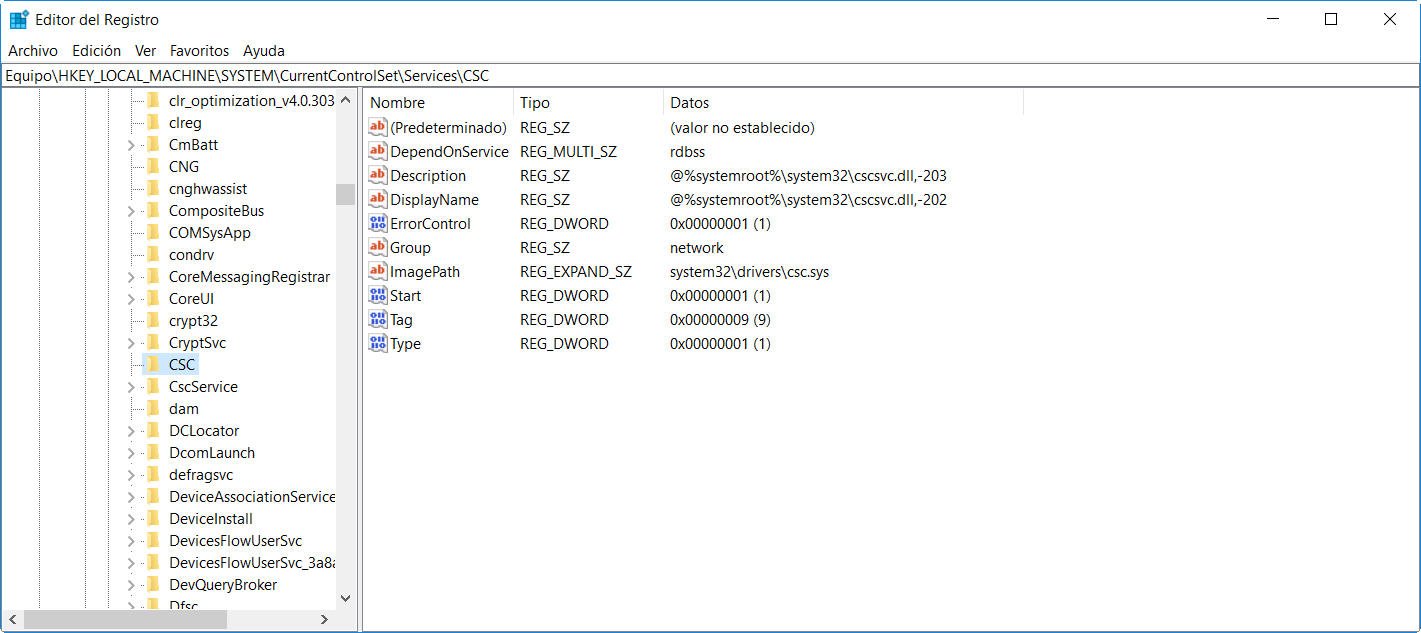Expand the DCLocator tree node
Image resolution: width=1421 pixels, height=633 pixels.
(x=131, y=431)
